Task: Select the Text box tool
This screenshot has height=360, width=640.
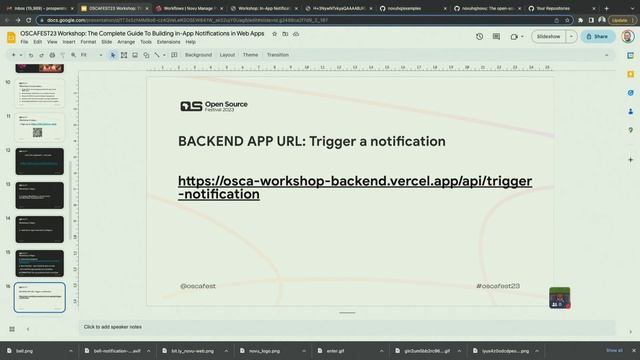Action: (124, 55)
